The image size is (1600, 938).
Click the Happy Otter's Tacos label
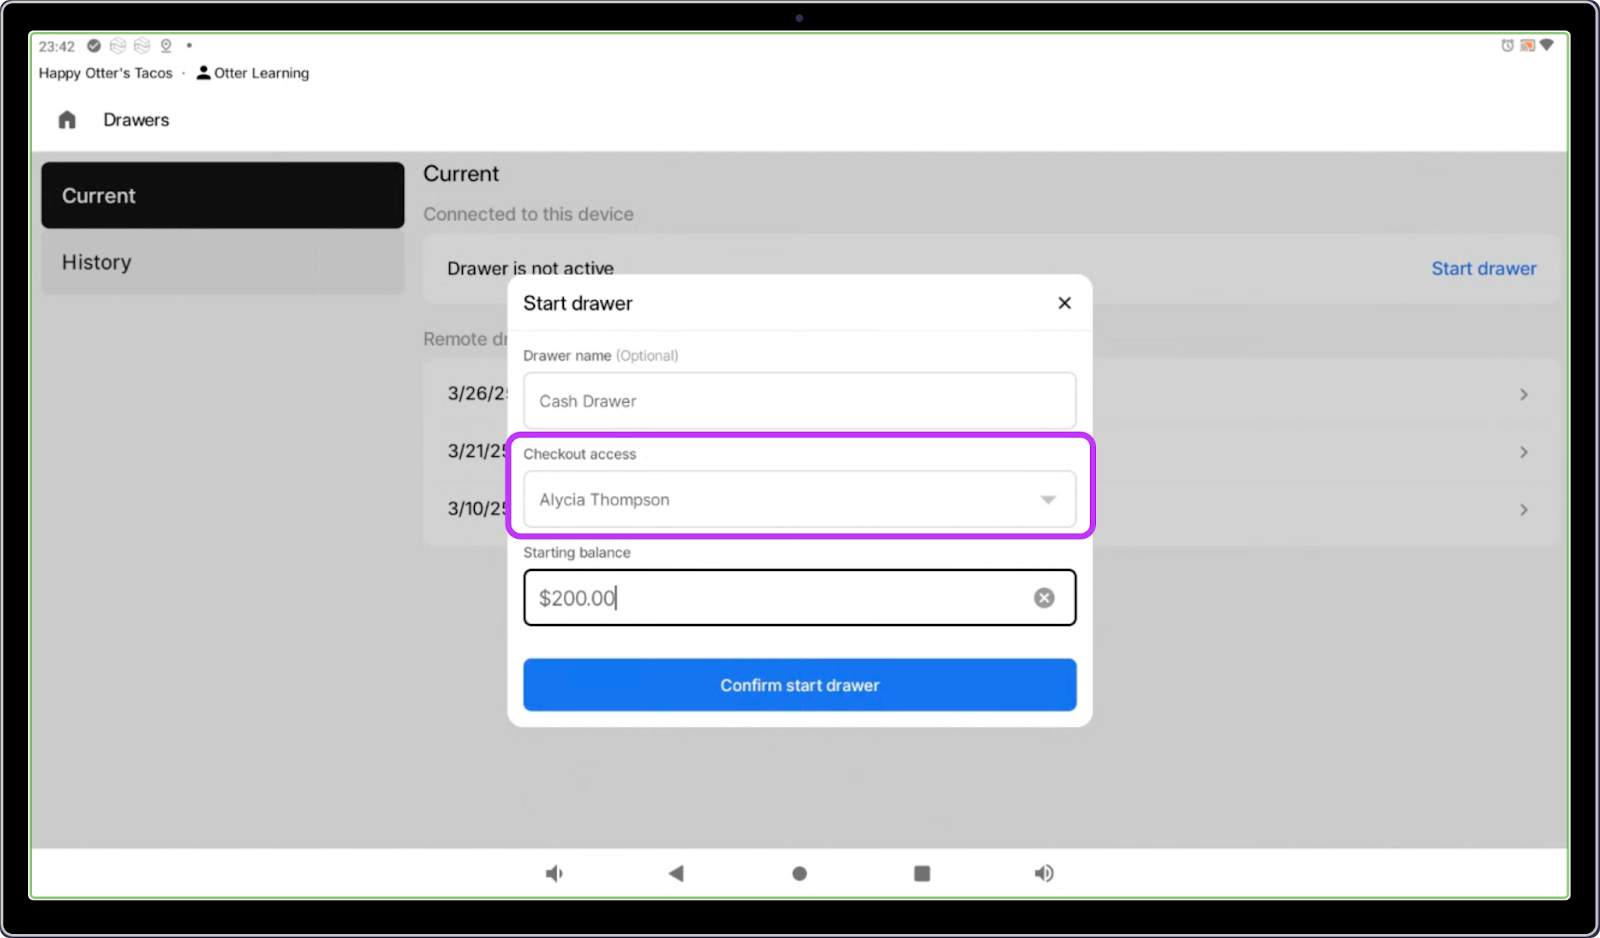point(105,73)
